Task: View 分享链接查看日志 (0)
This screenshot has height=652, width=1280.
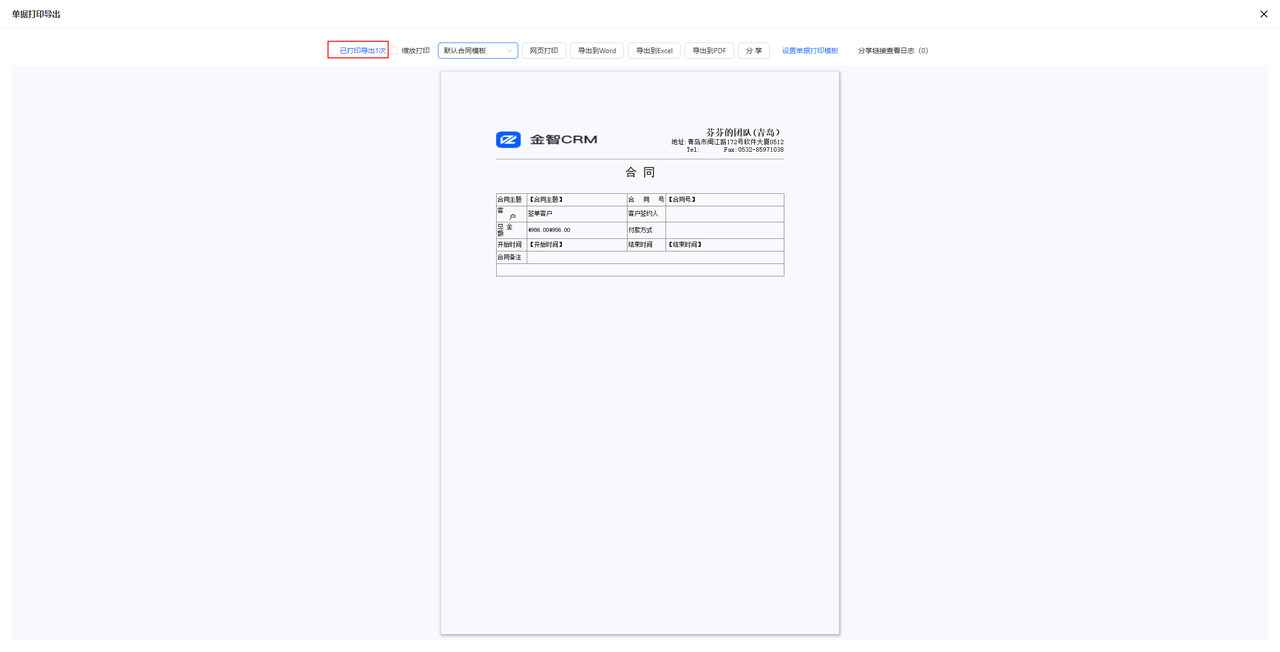Action: point(893,50)
